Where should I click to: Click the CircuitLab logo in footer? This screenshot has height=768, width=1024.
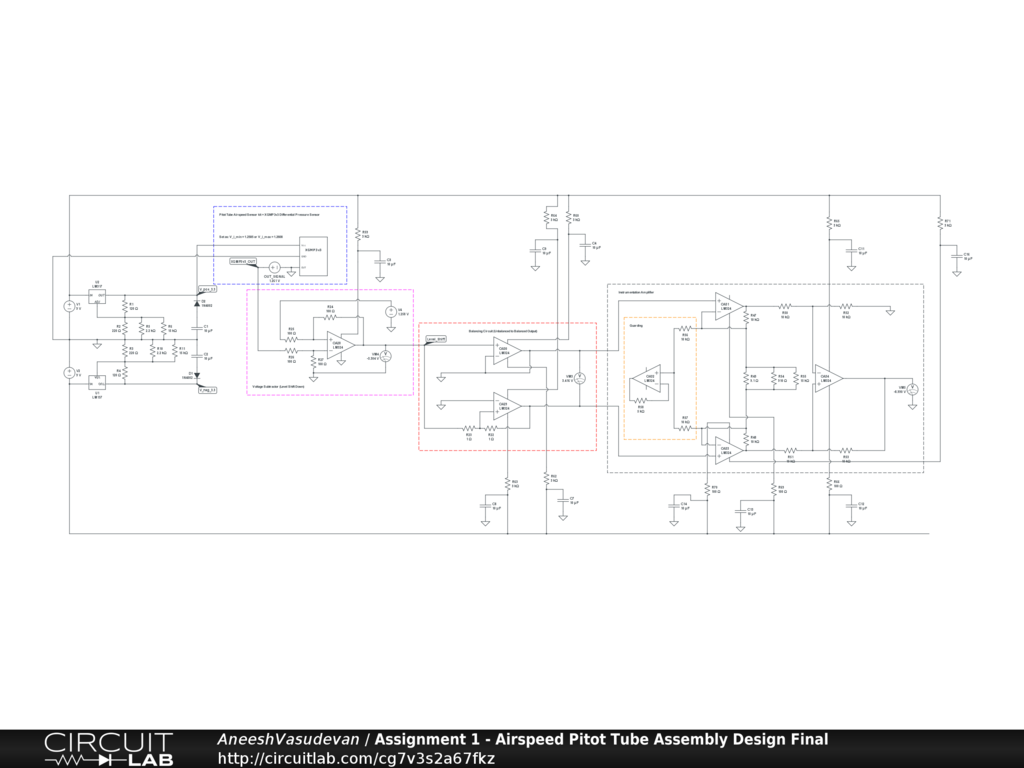108,748
